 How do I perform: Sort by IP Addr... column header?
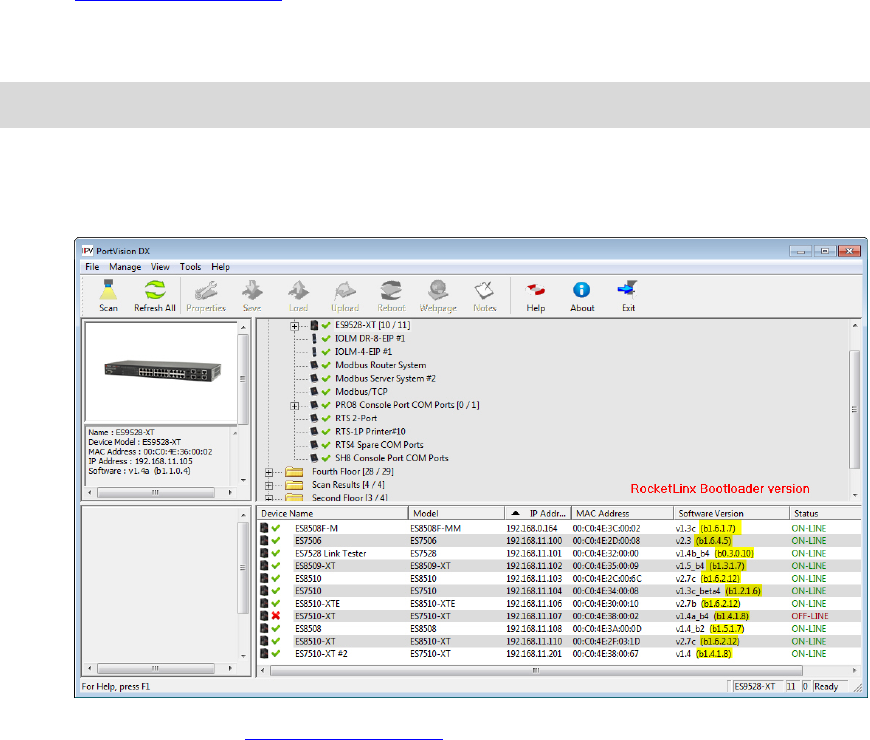(538, 514)
